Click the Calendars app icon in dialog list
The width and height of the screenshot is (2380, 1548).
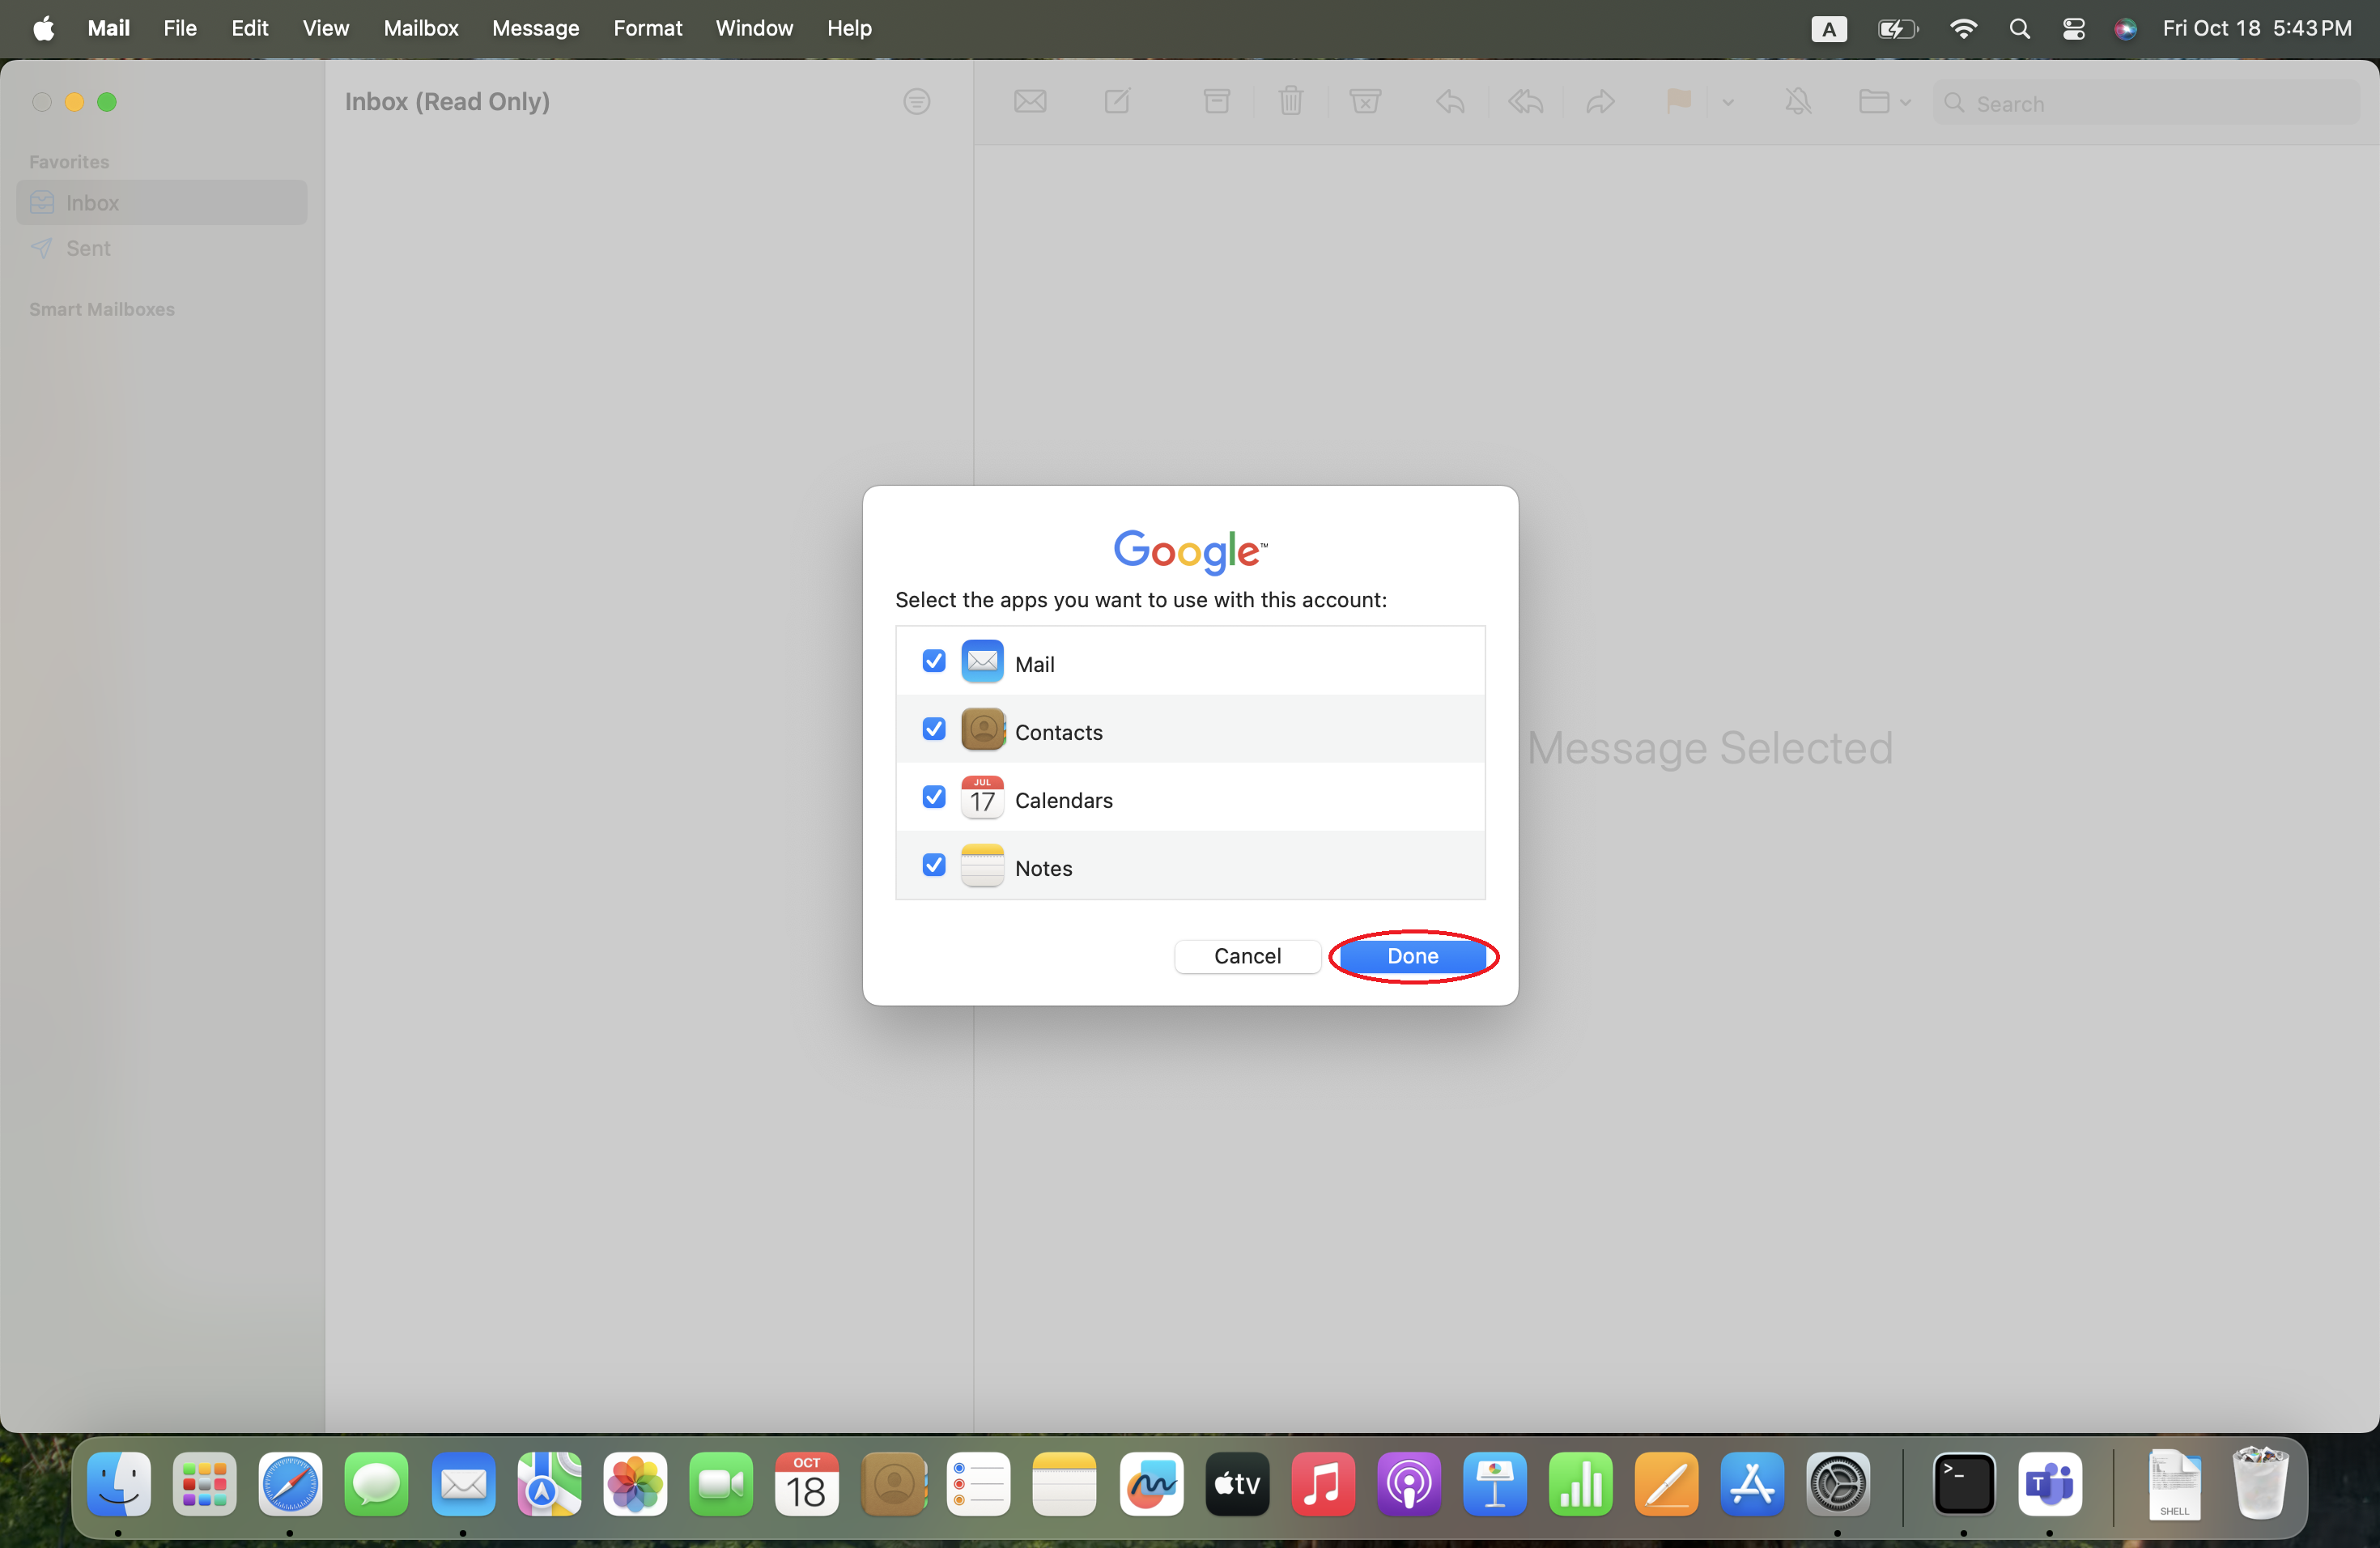(982, 797)
